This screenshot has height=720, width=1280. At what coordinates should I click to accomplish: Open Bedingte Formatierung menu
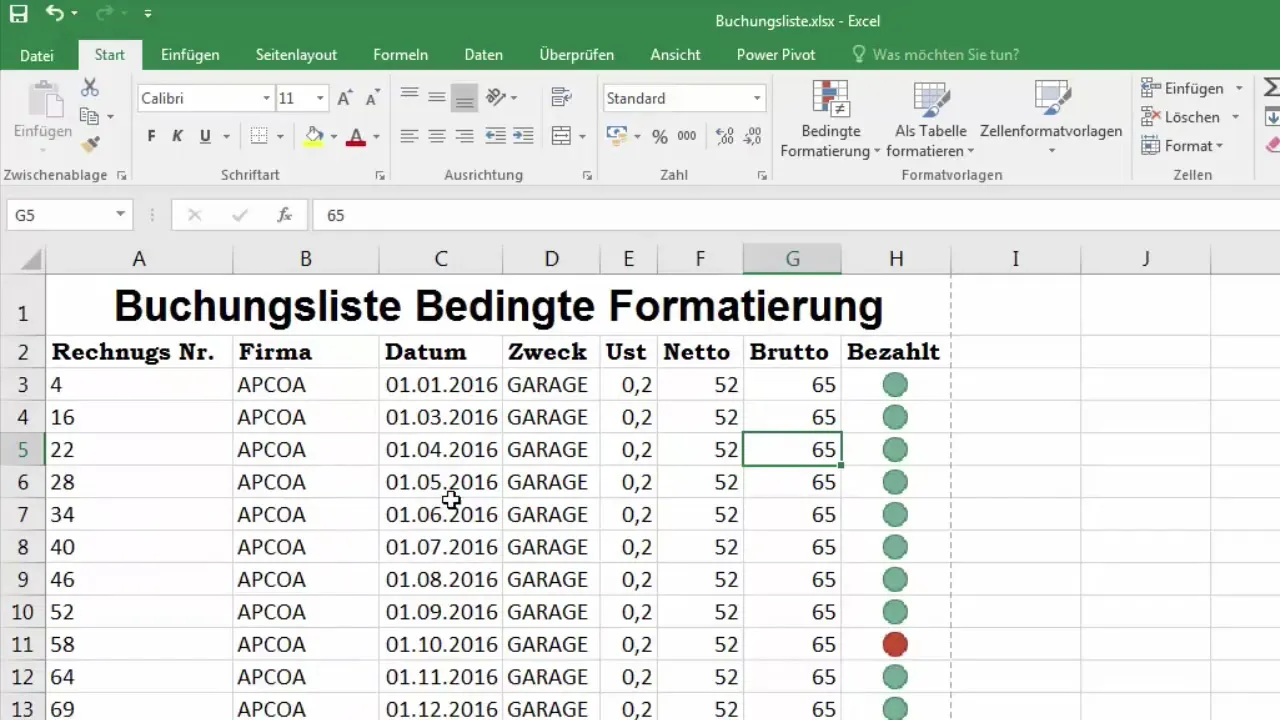tap(830, 118)
